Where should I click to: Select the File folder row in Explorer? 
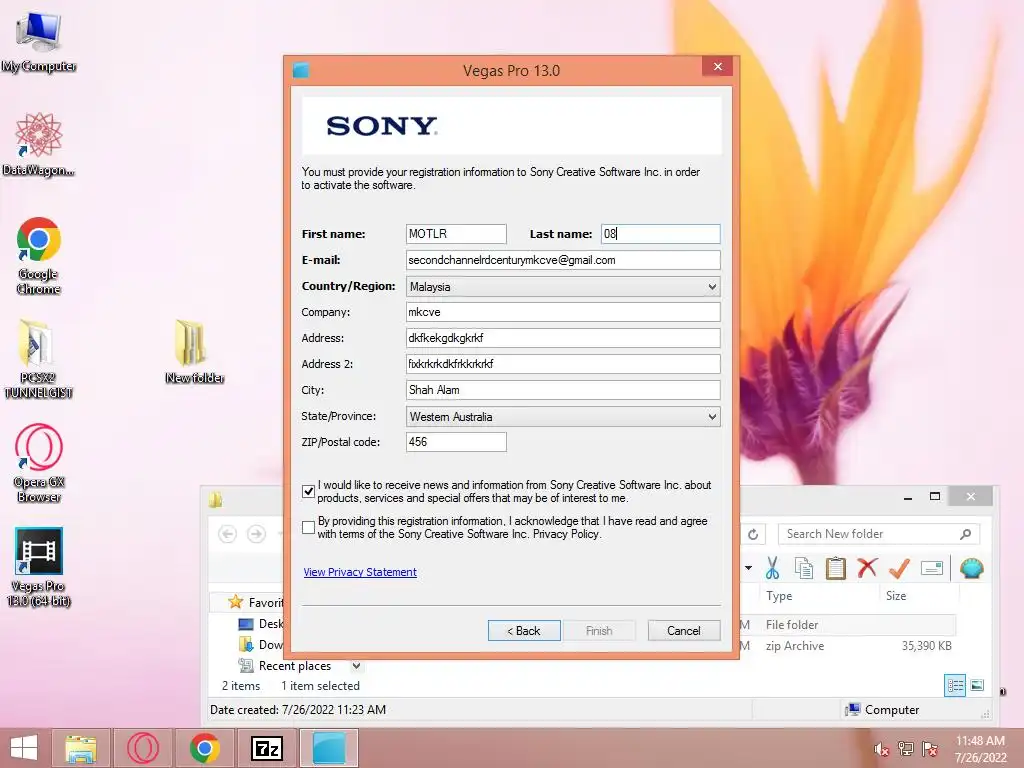pos(848,625)
